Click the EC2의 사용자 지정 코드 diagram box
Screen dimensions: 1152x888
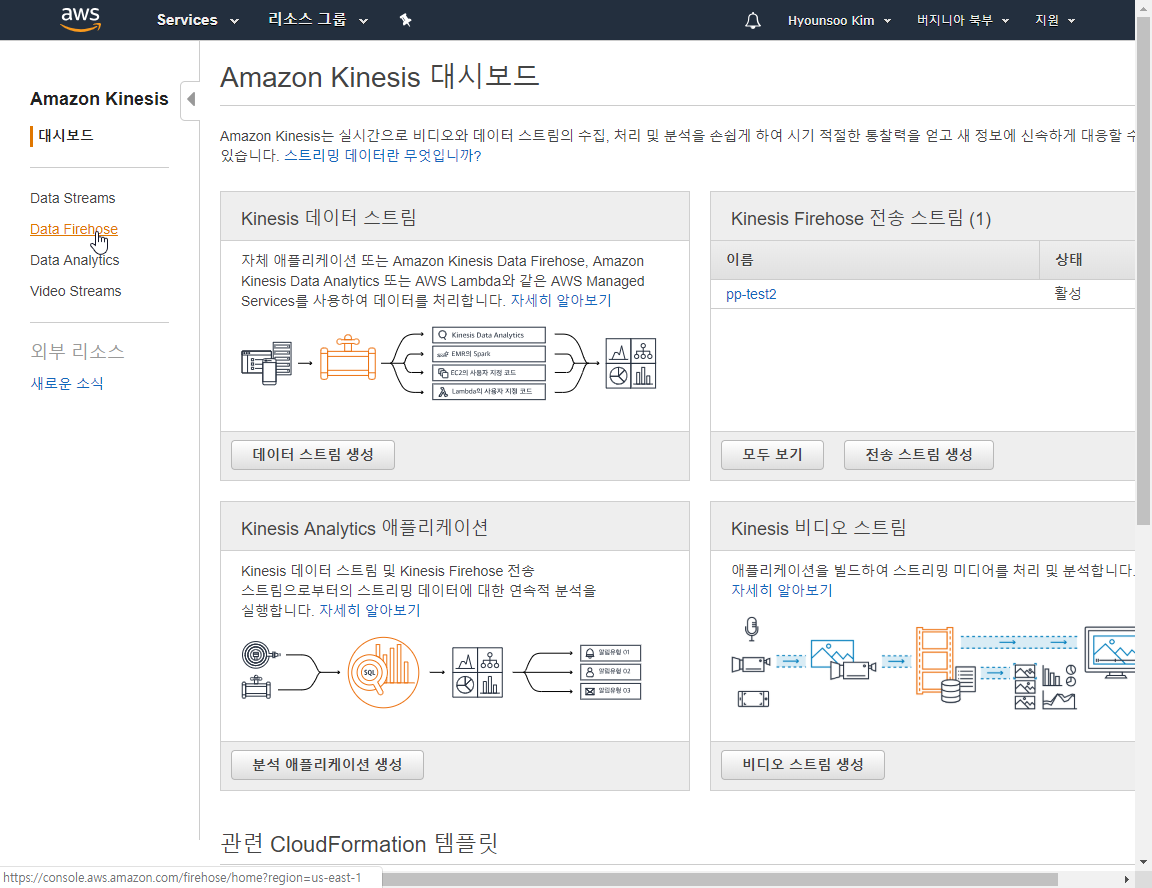click(x=489, y=373)
